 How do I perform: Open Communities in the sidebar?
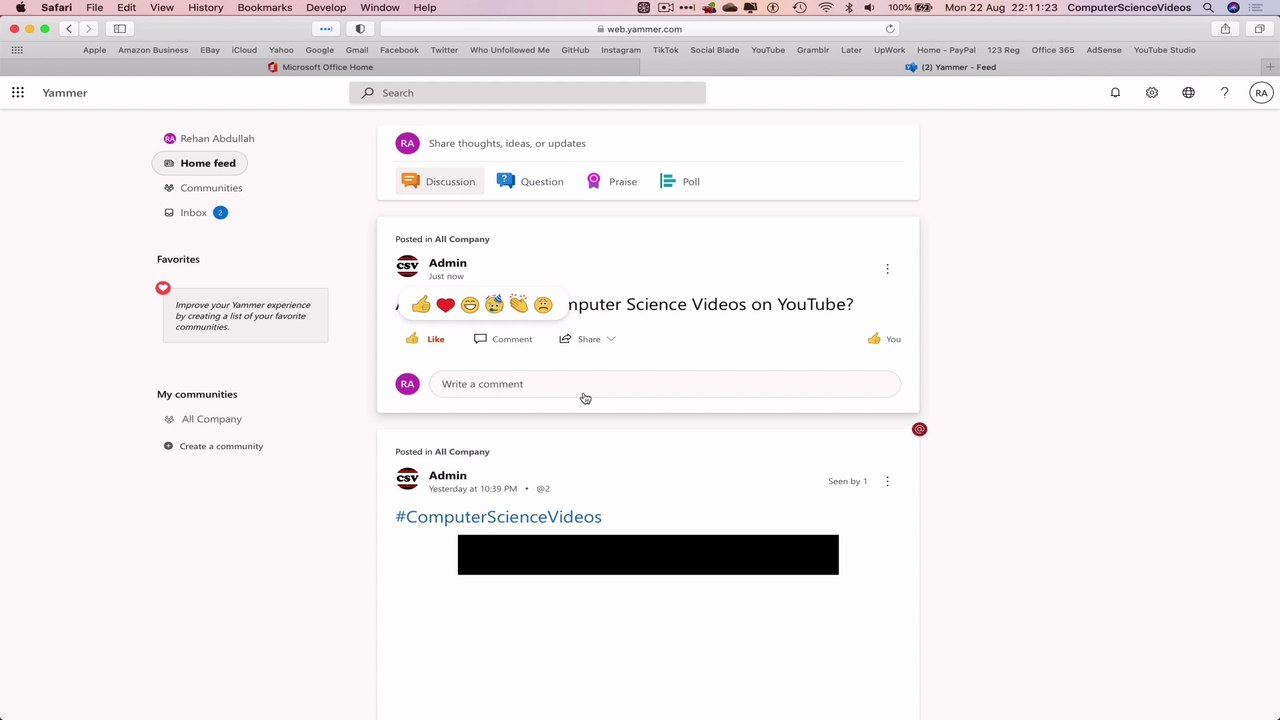(x=204, y=188)
